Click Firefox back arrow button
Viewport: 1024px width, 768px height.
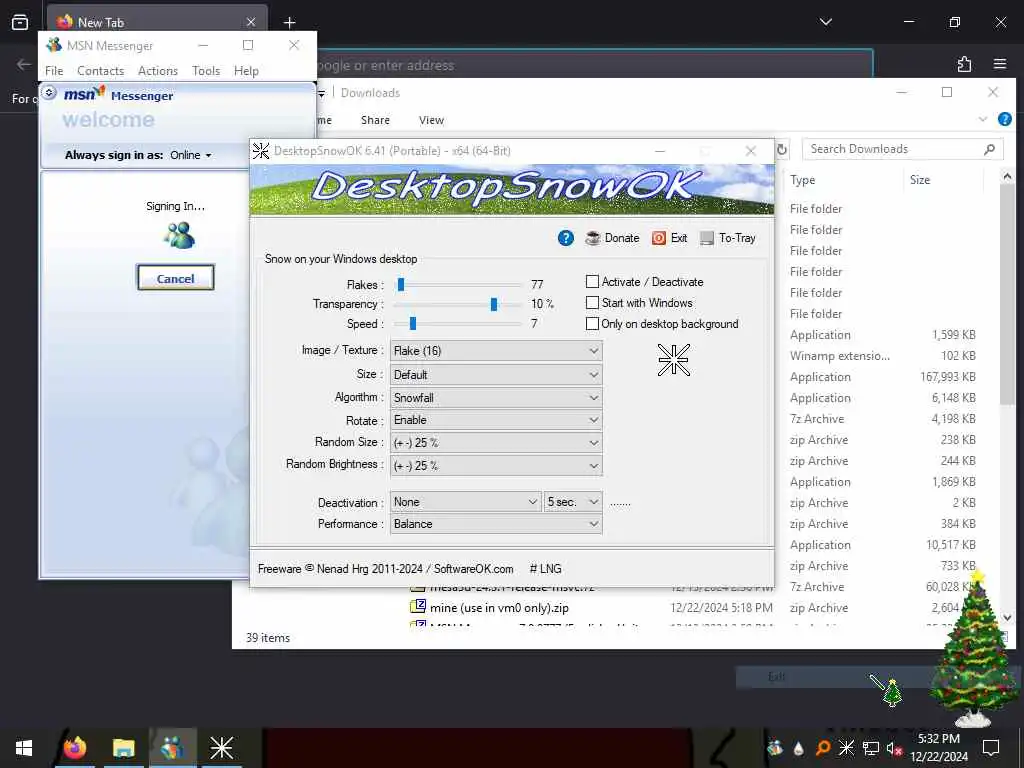24,64
